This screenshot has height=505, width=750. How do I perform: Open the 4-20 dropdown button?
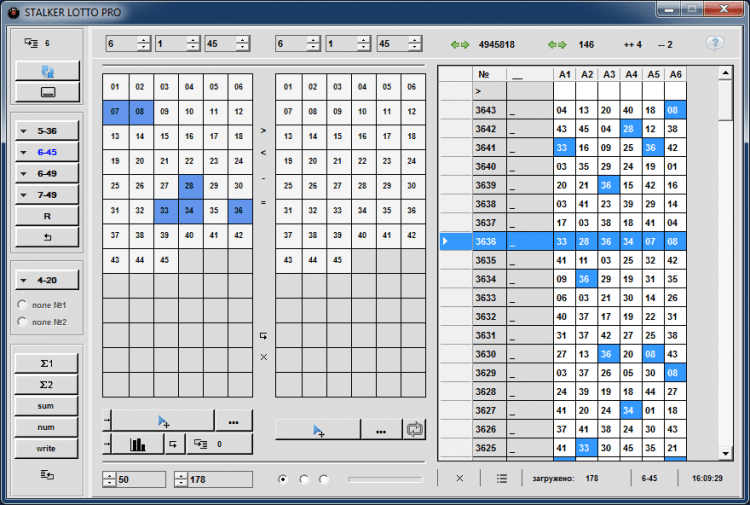point(48,281)
